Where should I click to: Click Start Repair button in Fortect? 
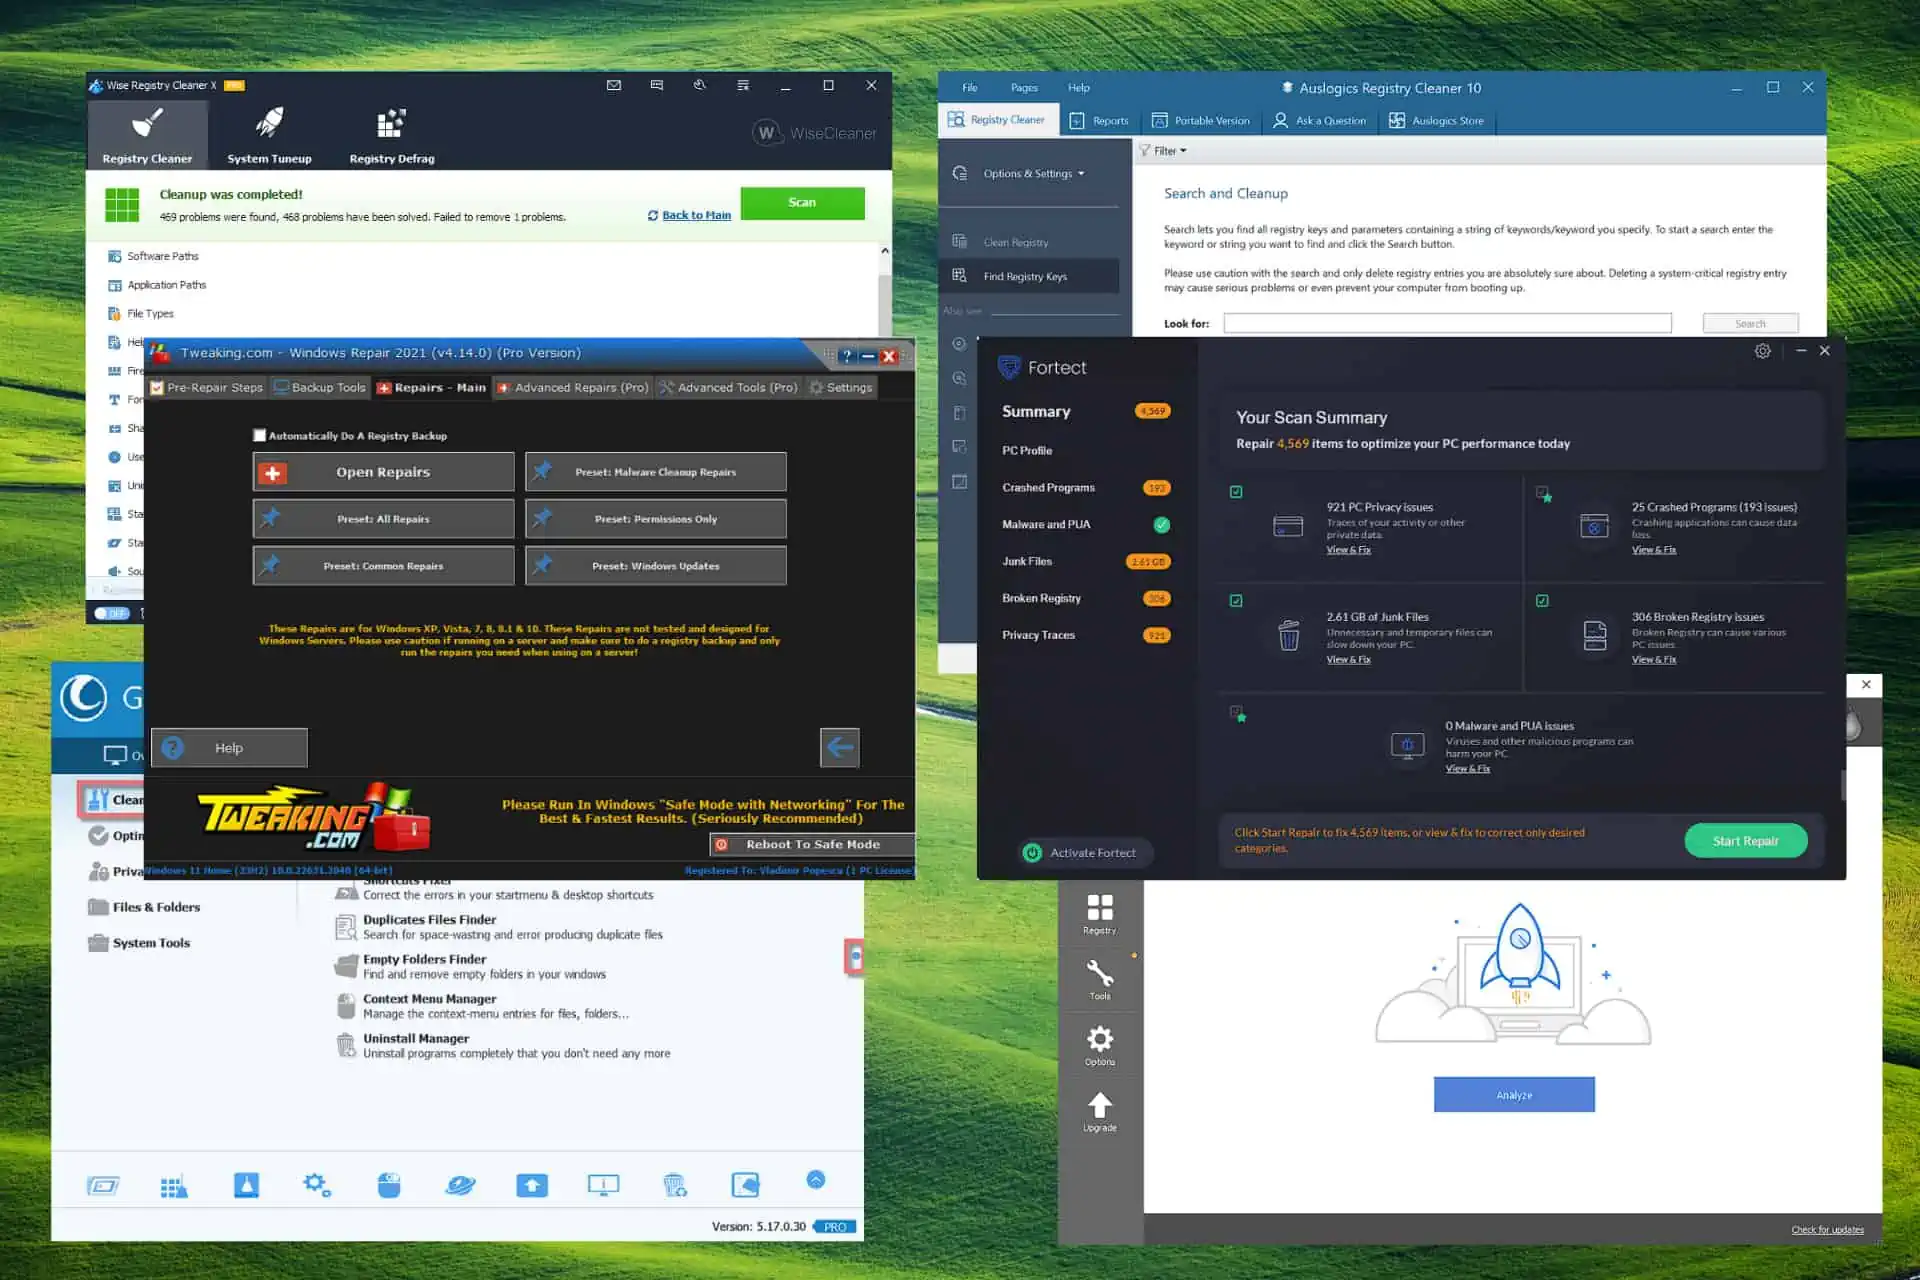click(x=1746, y=841)
